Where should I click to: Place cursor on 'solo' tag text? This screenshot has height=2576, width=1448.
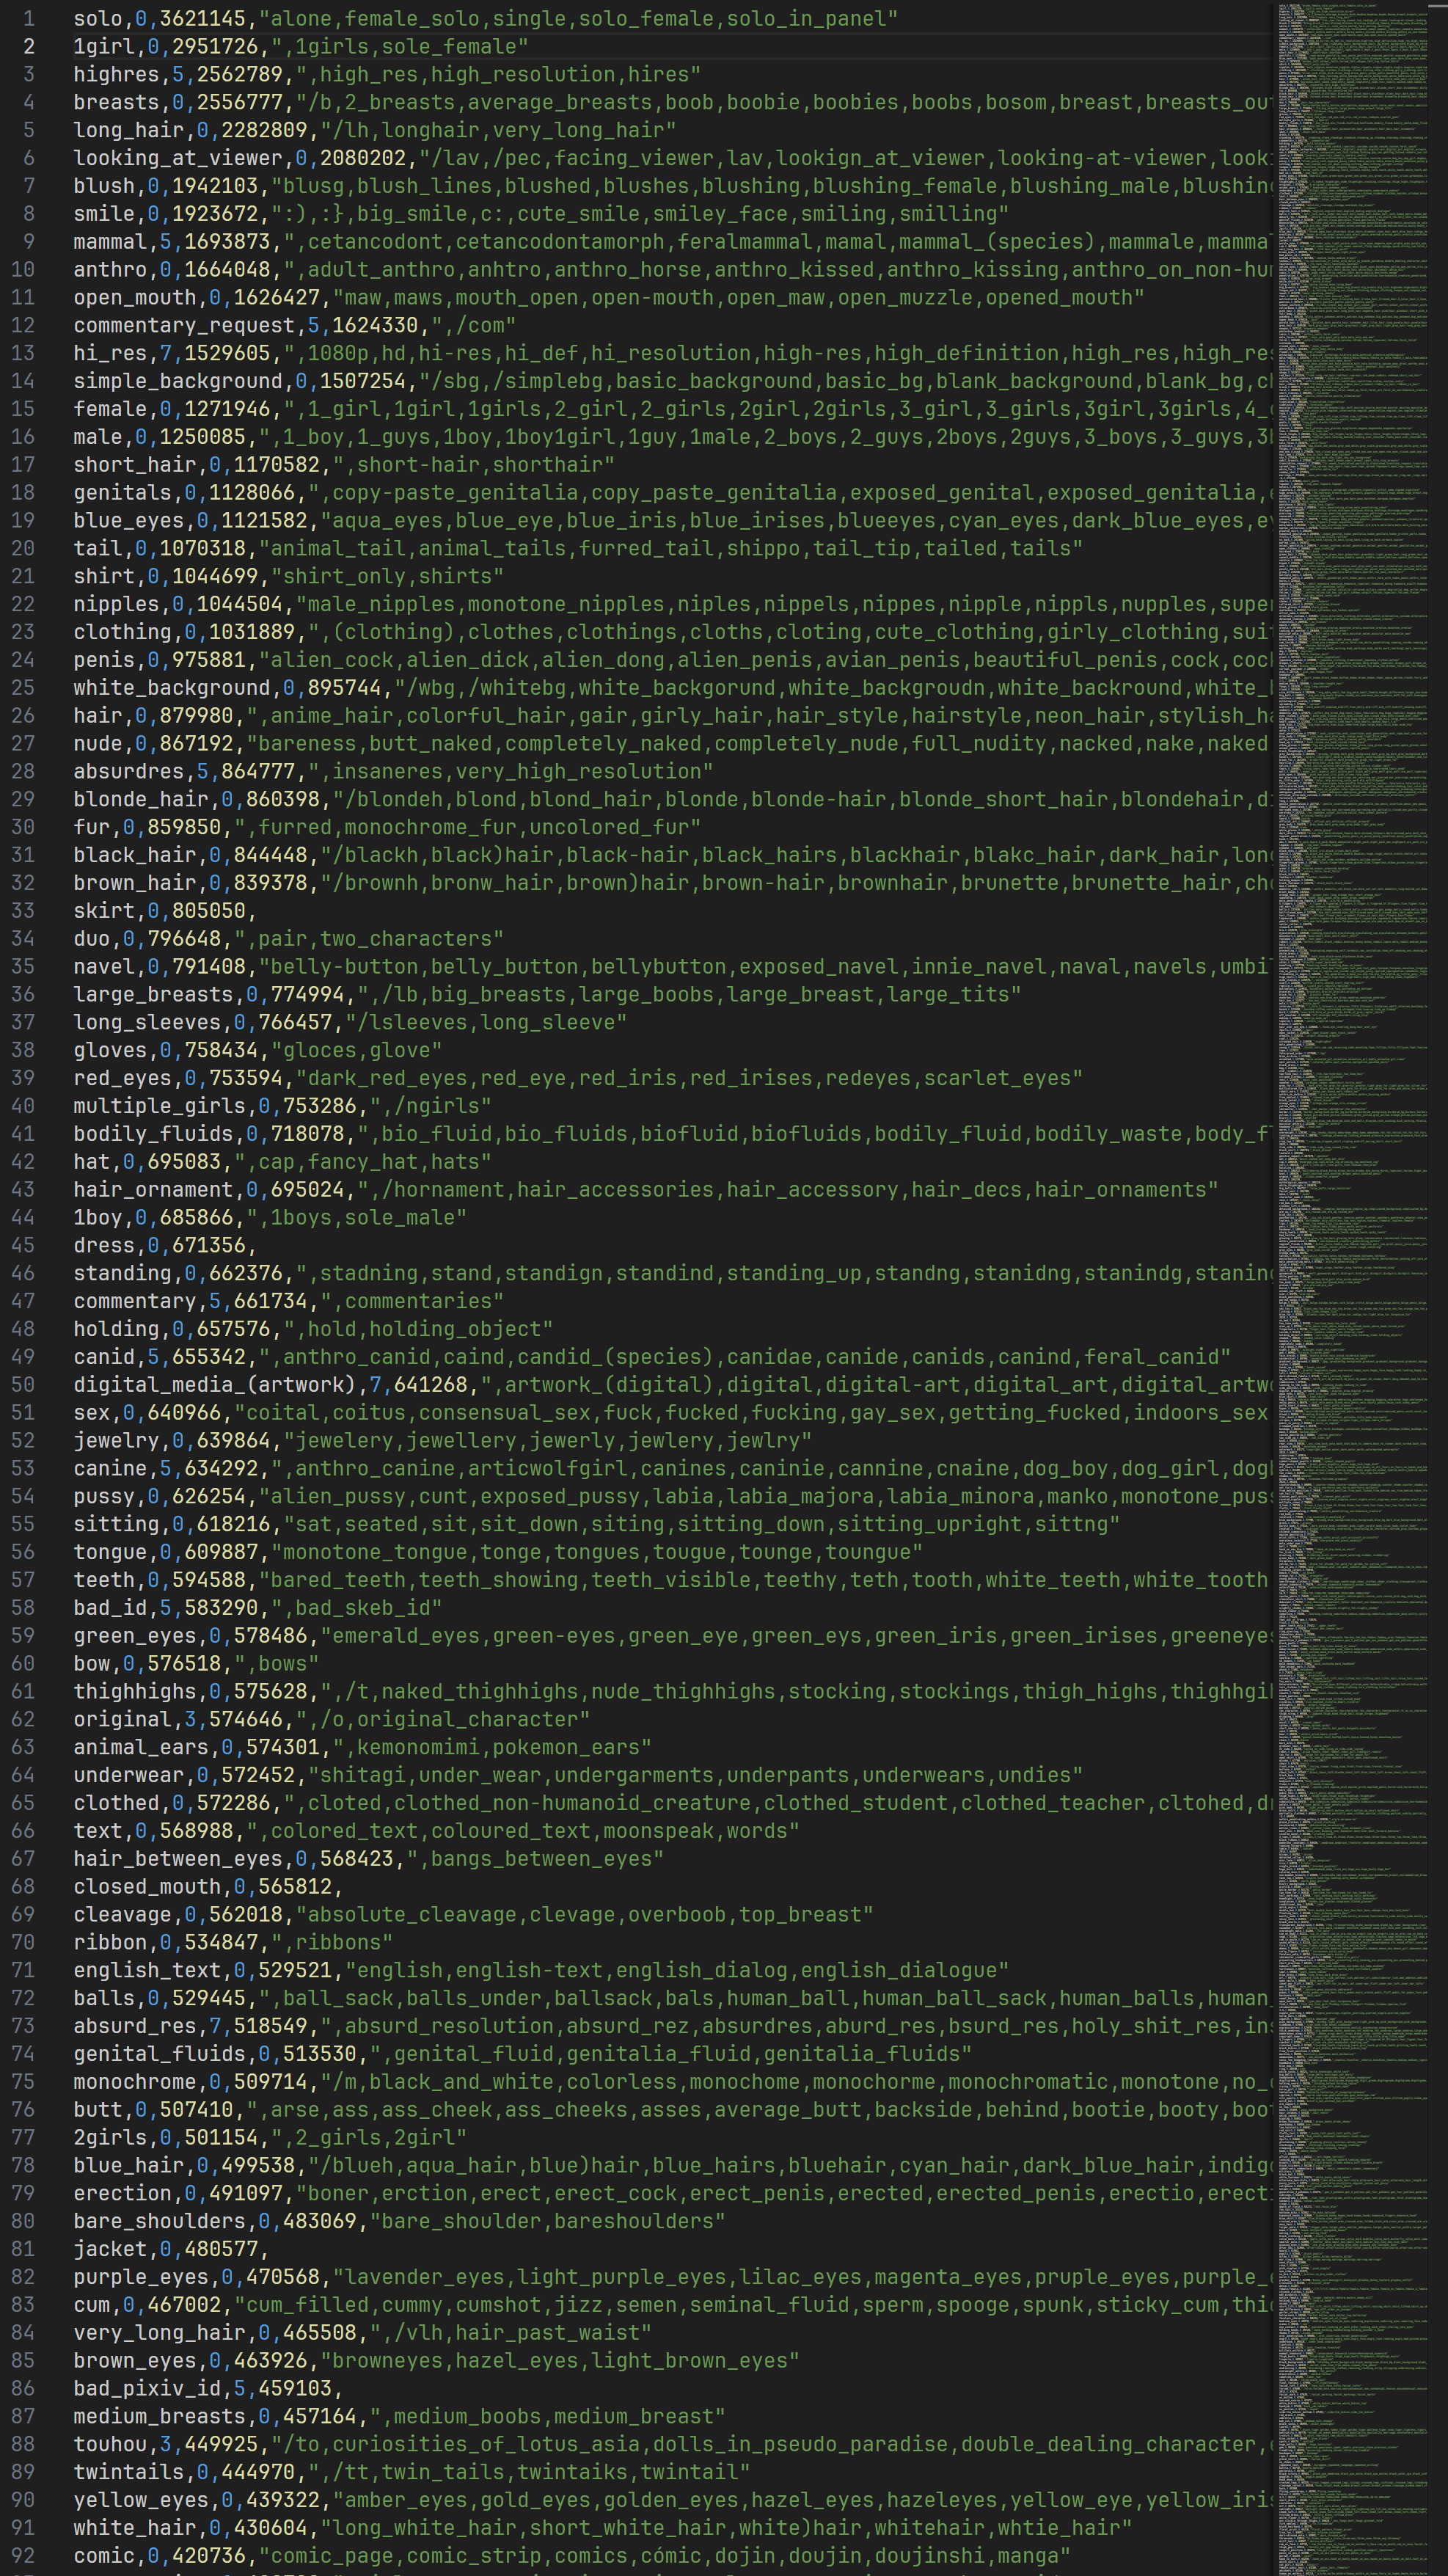tap(97, 18)
